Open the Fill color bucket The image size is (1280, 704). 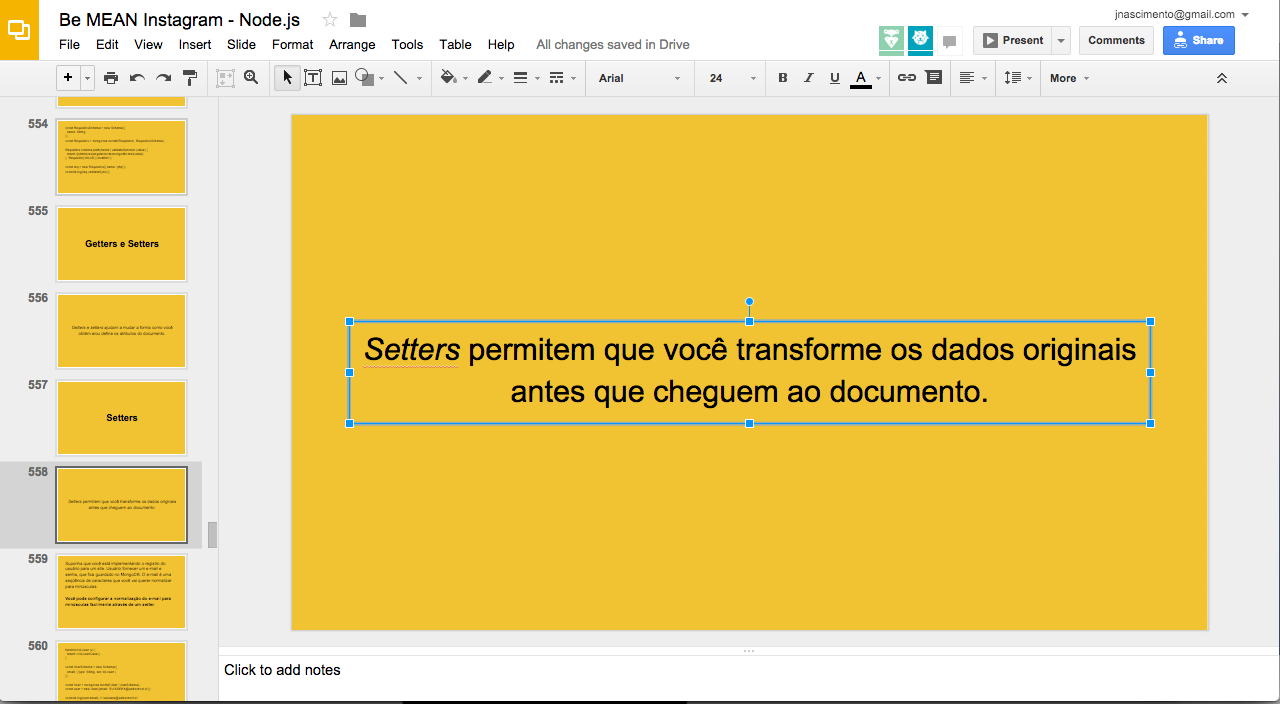(x=449, y=78)
